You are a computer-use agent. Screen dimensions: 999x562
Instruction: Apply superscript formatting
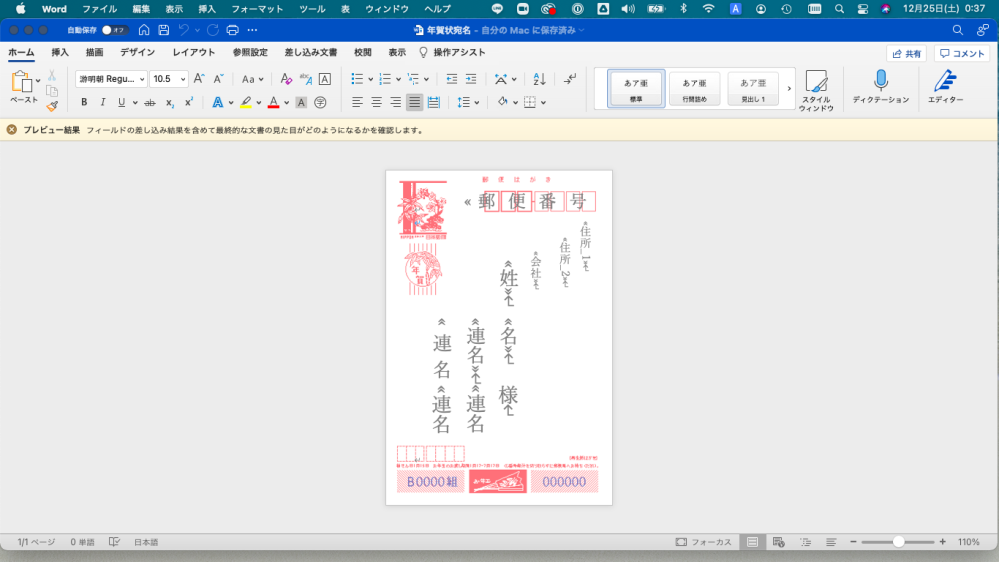click(x=189, y=103)
